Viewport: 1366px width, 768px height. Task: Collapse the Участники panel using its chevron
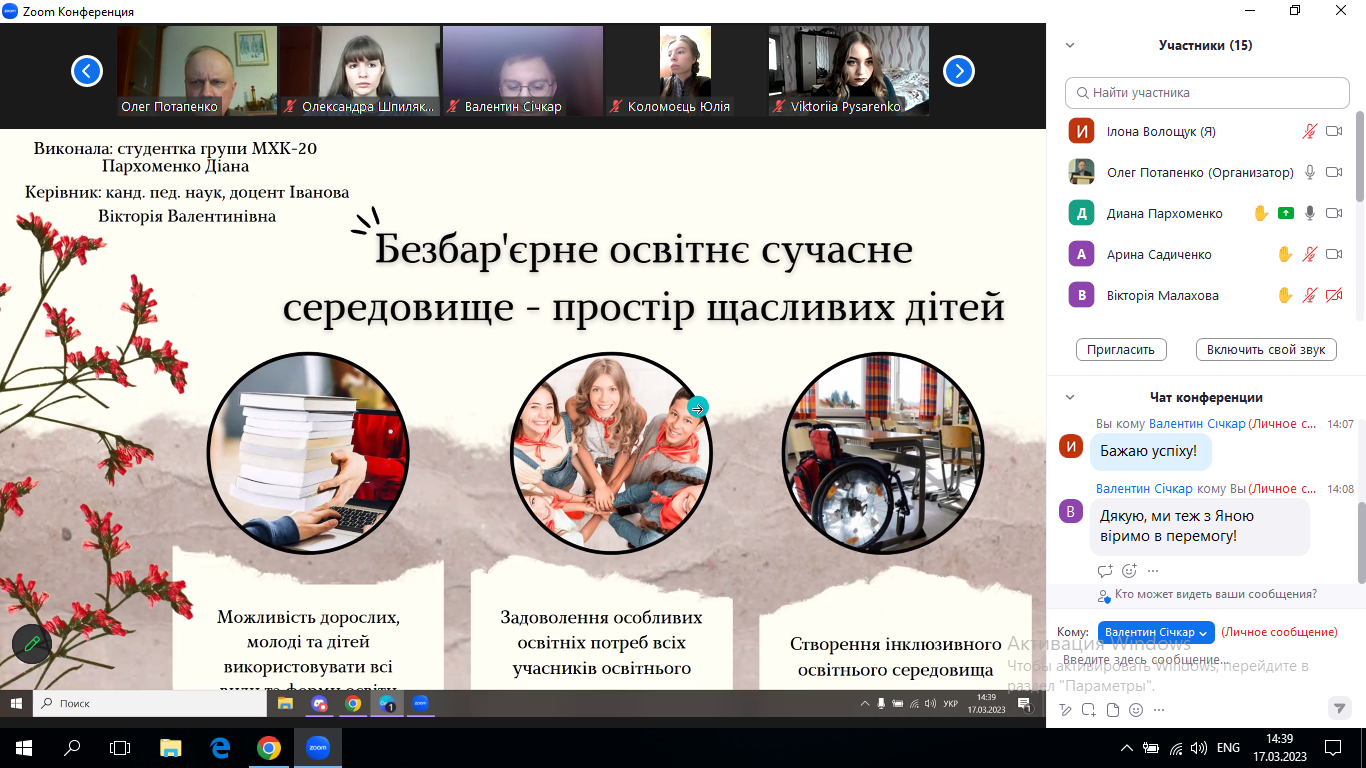[1070, 45]
